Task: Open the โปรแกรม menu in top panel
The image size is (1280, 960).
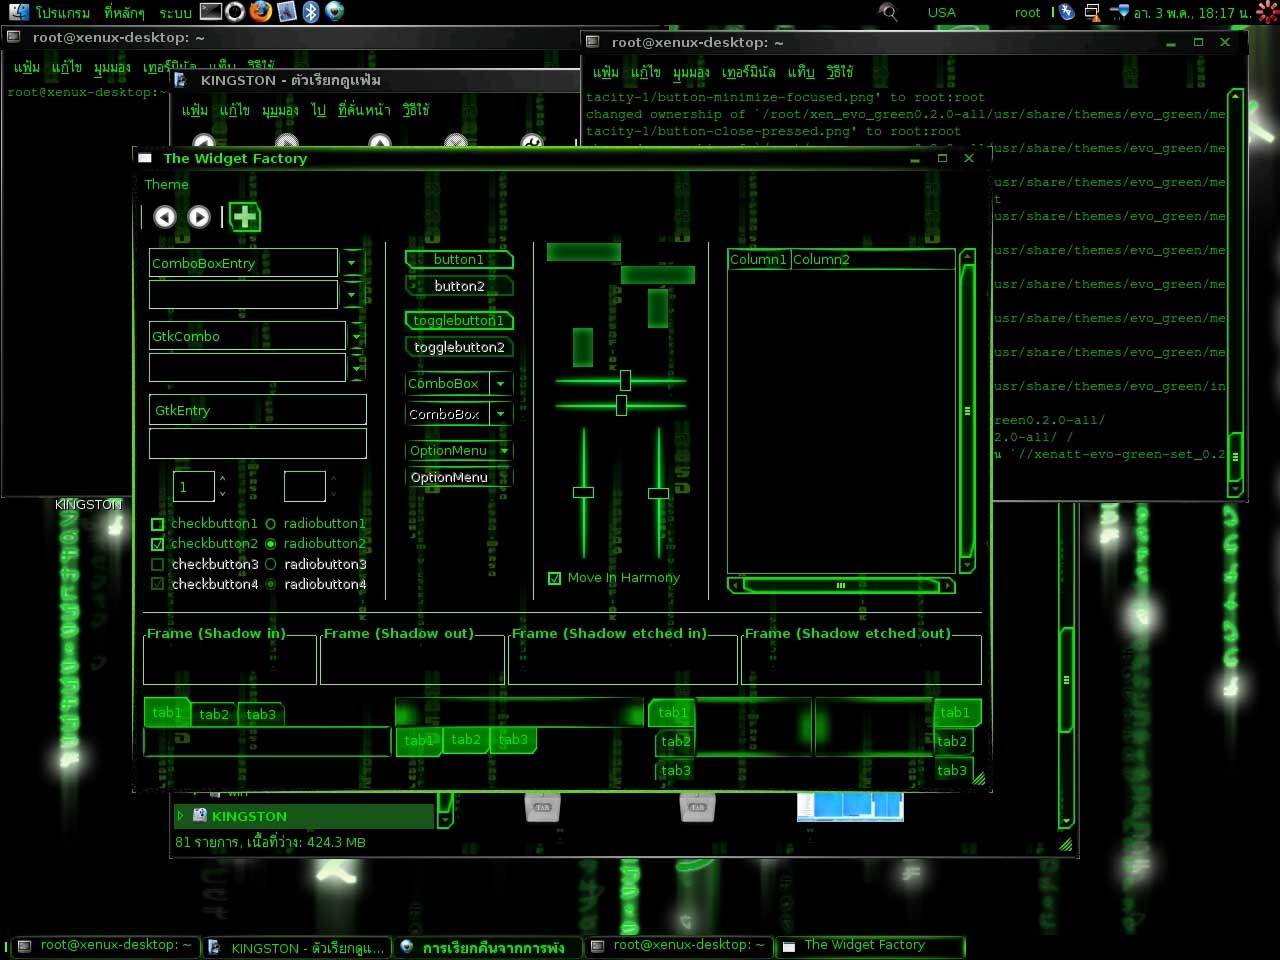Action: (x=63, y=12)
